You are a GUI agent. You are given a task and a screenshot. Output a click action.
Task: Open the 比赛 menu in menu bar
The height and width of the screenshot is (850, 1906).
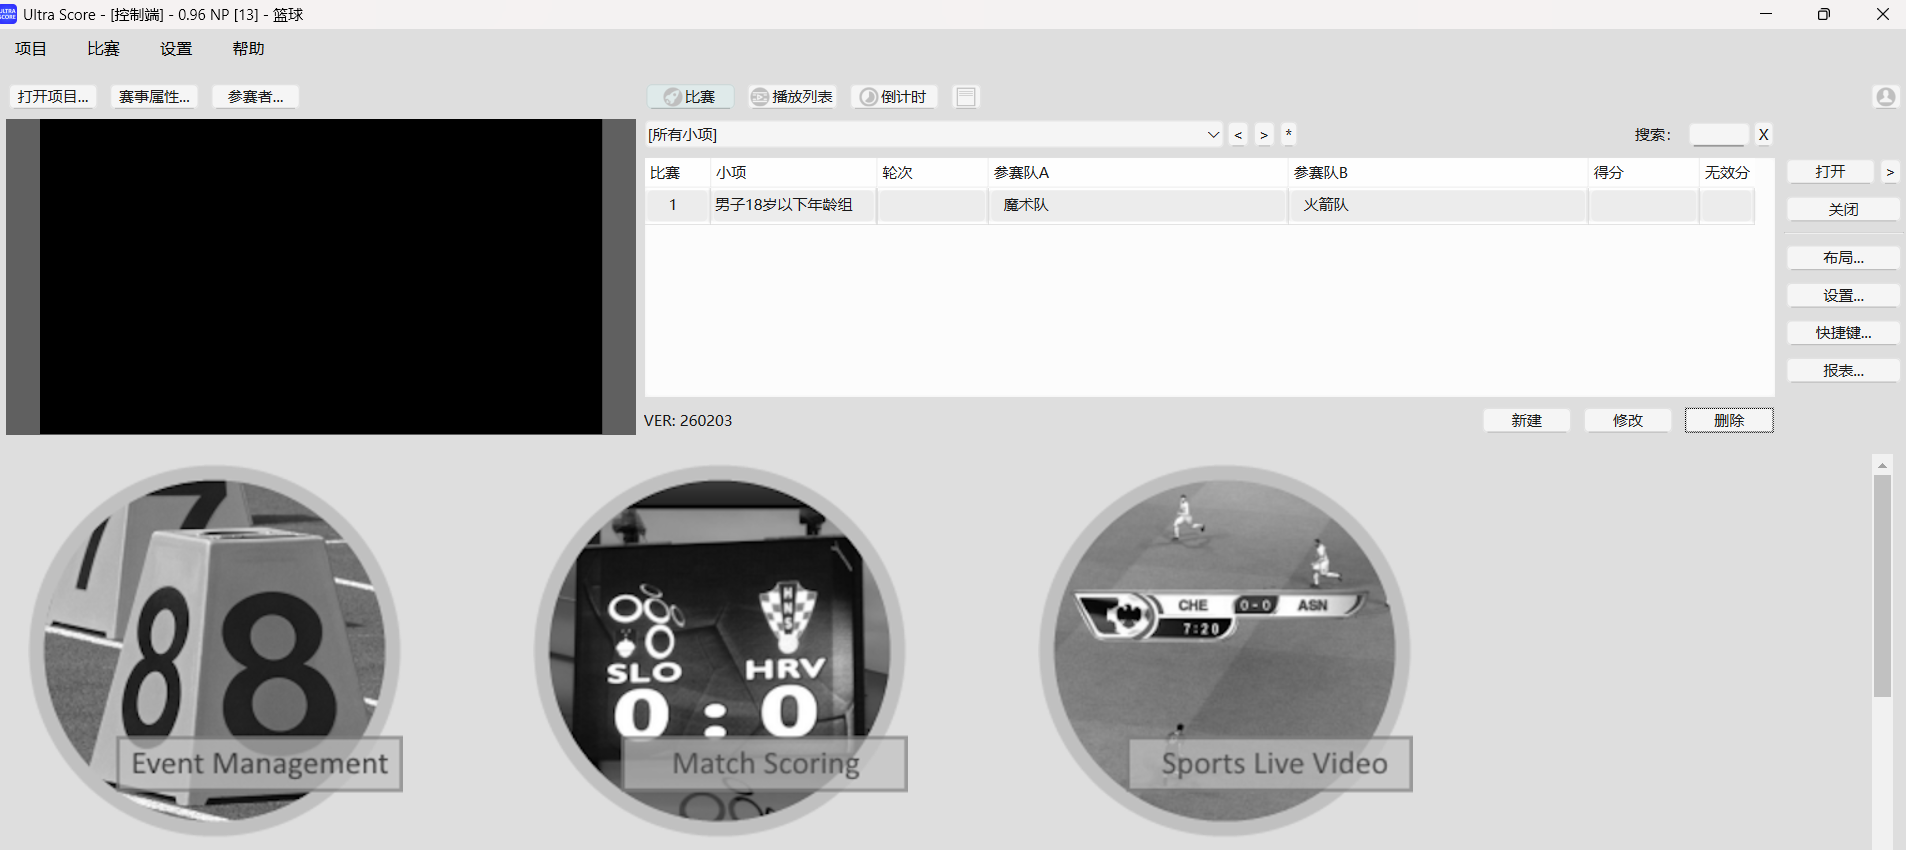coord(103,49)
